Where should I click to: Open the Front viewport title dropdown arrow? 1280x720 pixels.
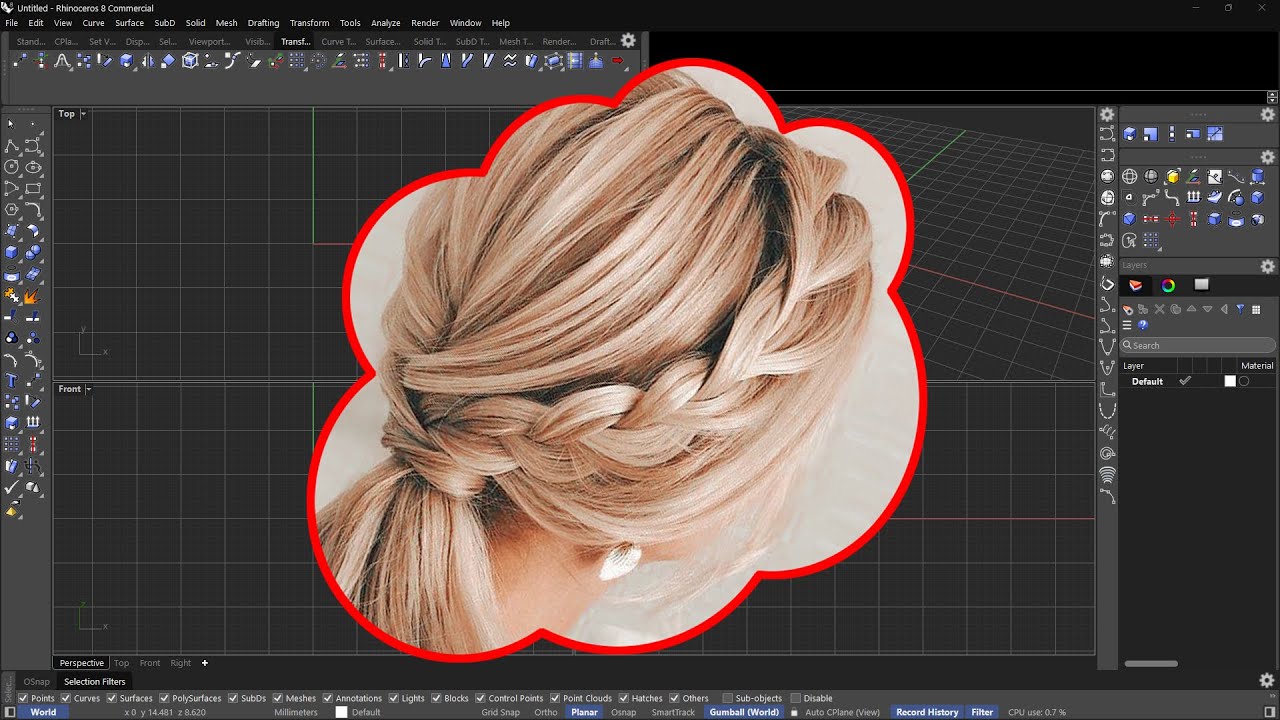[89, 389]
